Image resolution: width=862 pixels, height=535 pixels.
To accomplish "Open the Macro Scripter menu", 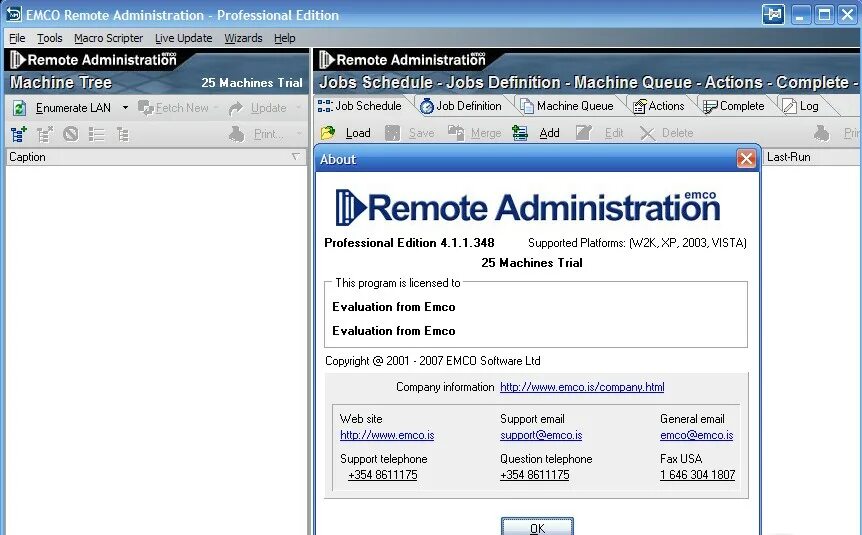I will tap(108, 38).
